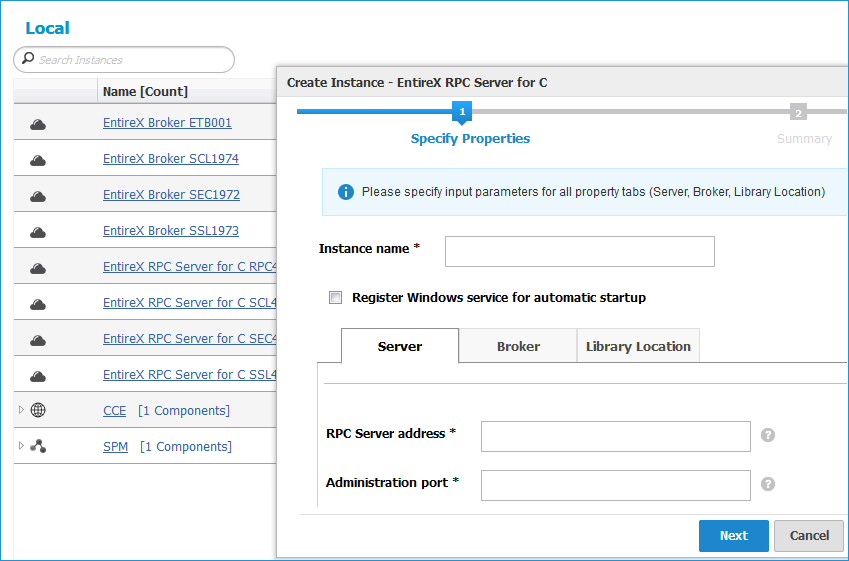Click the Administration port input field

pos(616,485)
